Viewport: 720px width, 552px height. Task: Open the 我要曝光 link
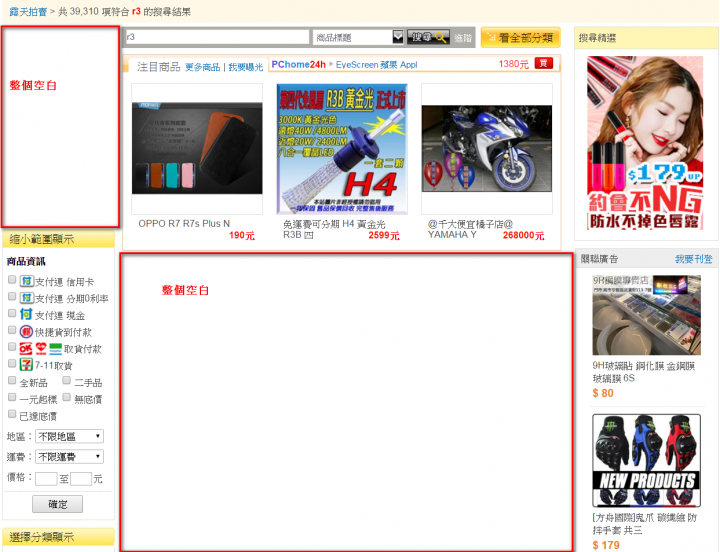click(x=246, y=67)
